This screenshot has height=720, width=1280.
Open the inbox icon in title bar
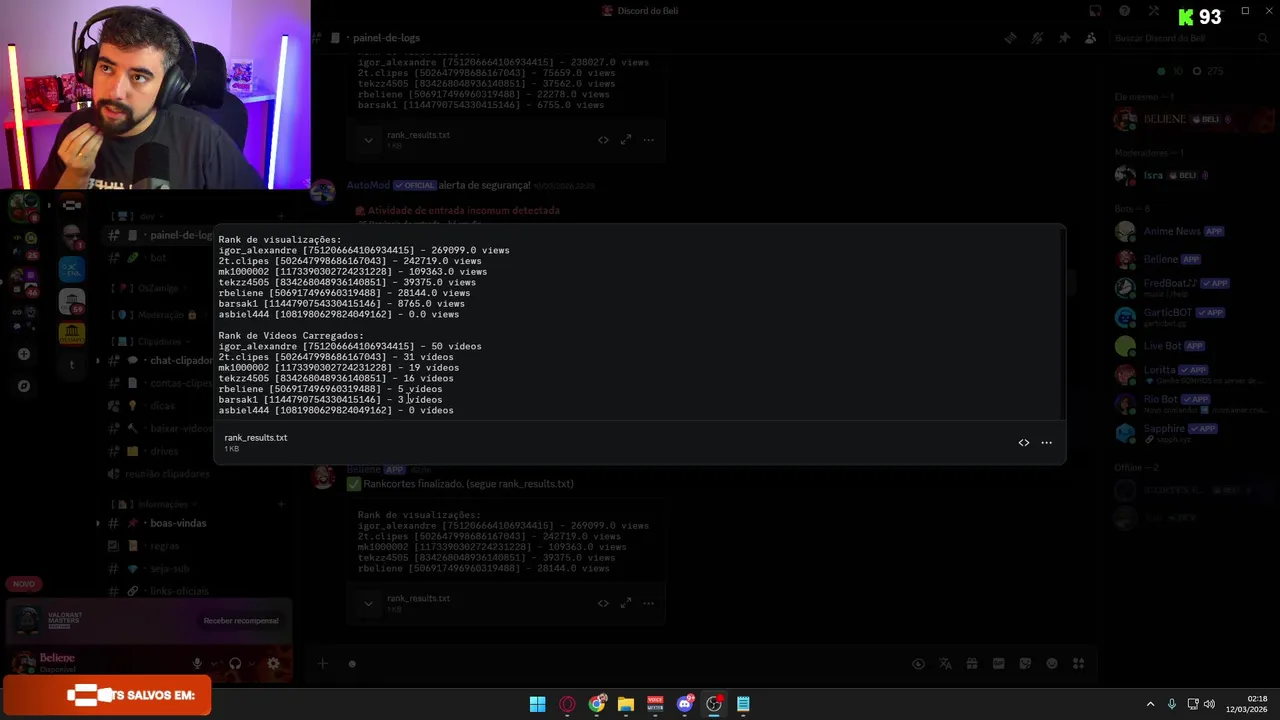coord(1096,11)
